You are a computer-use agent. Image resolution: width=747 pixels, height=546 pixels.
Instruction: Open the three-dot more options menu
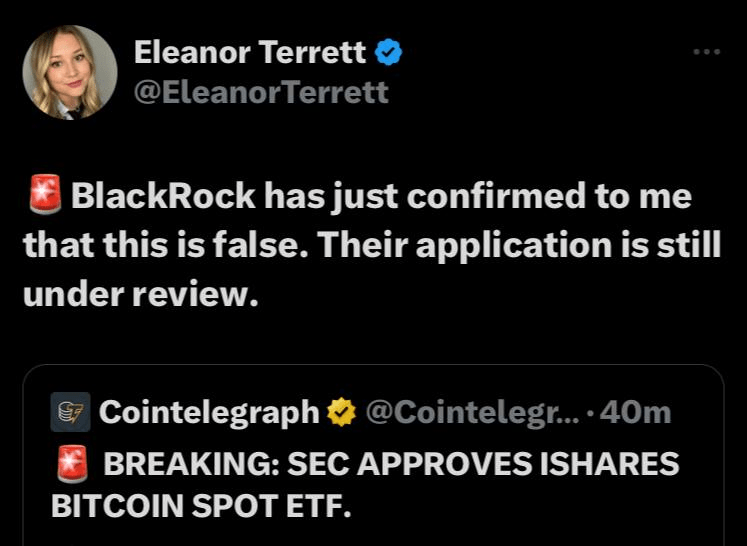click(x=707, y=51)
